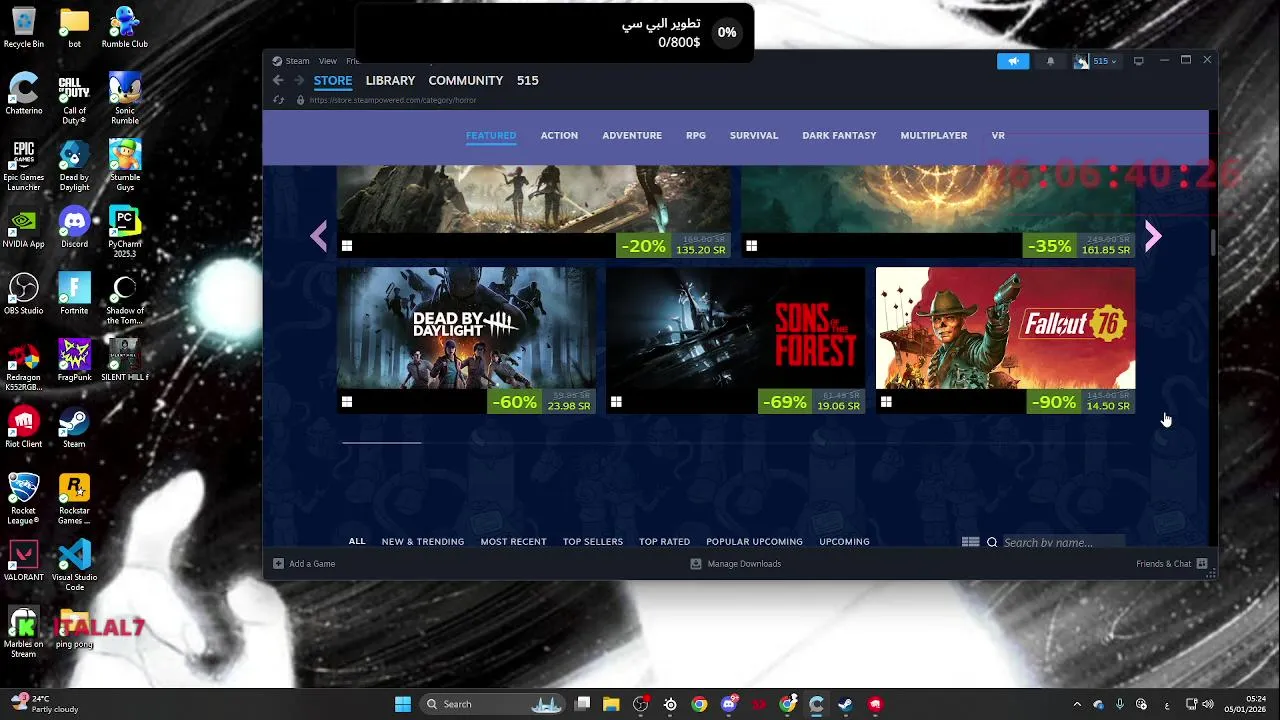Viewport: 1280px width, 720px height.
Task: Filter list by TOP SELLERS
Action: tap(593, 541)
